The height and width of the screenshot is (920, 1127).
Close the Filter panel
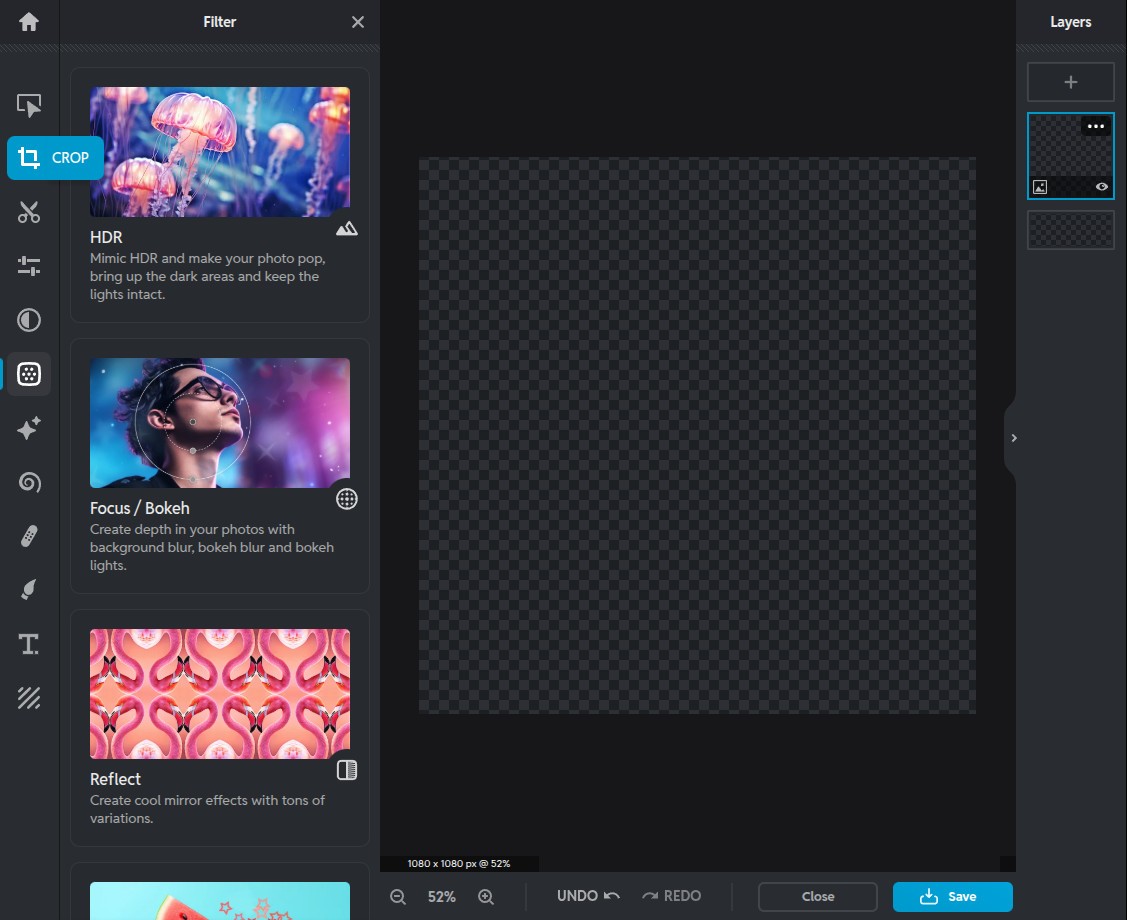point(357,22)
